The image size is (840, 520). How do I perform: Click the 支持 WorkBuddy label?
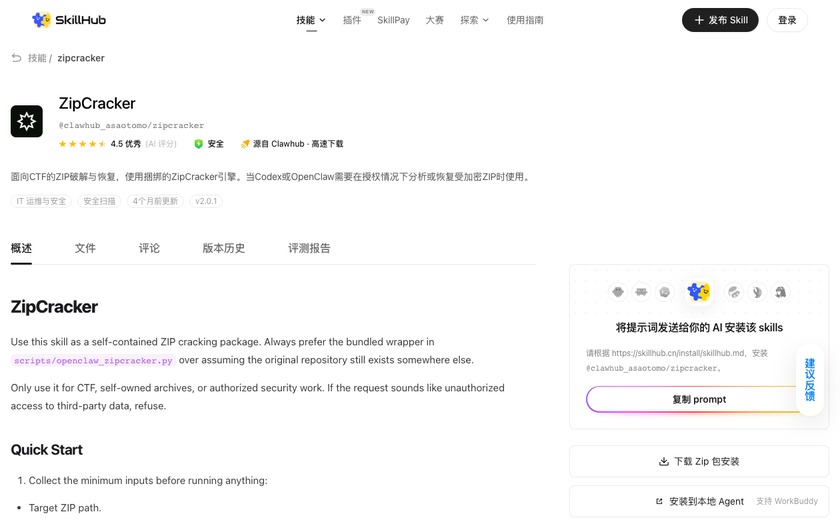pyautogui.click(x=787, y=501)
